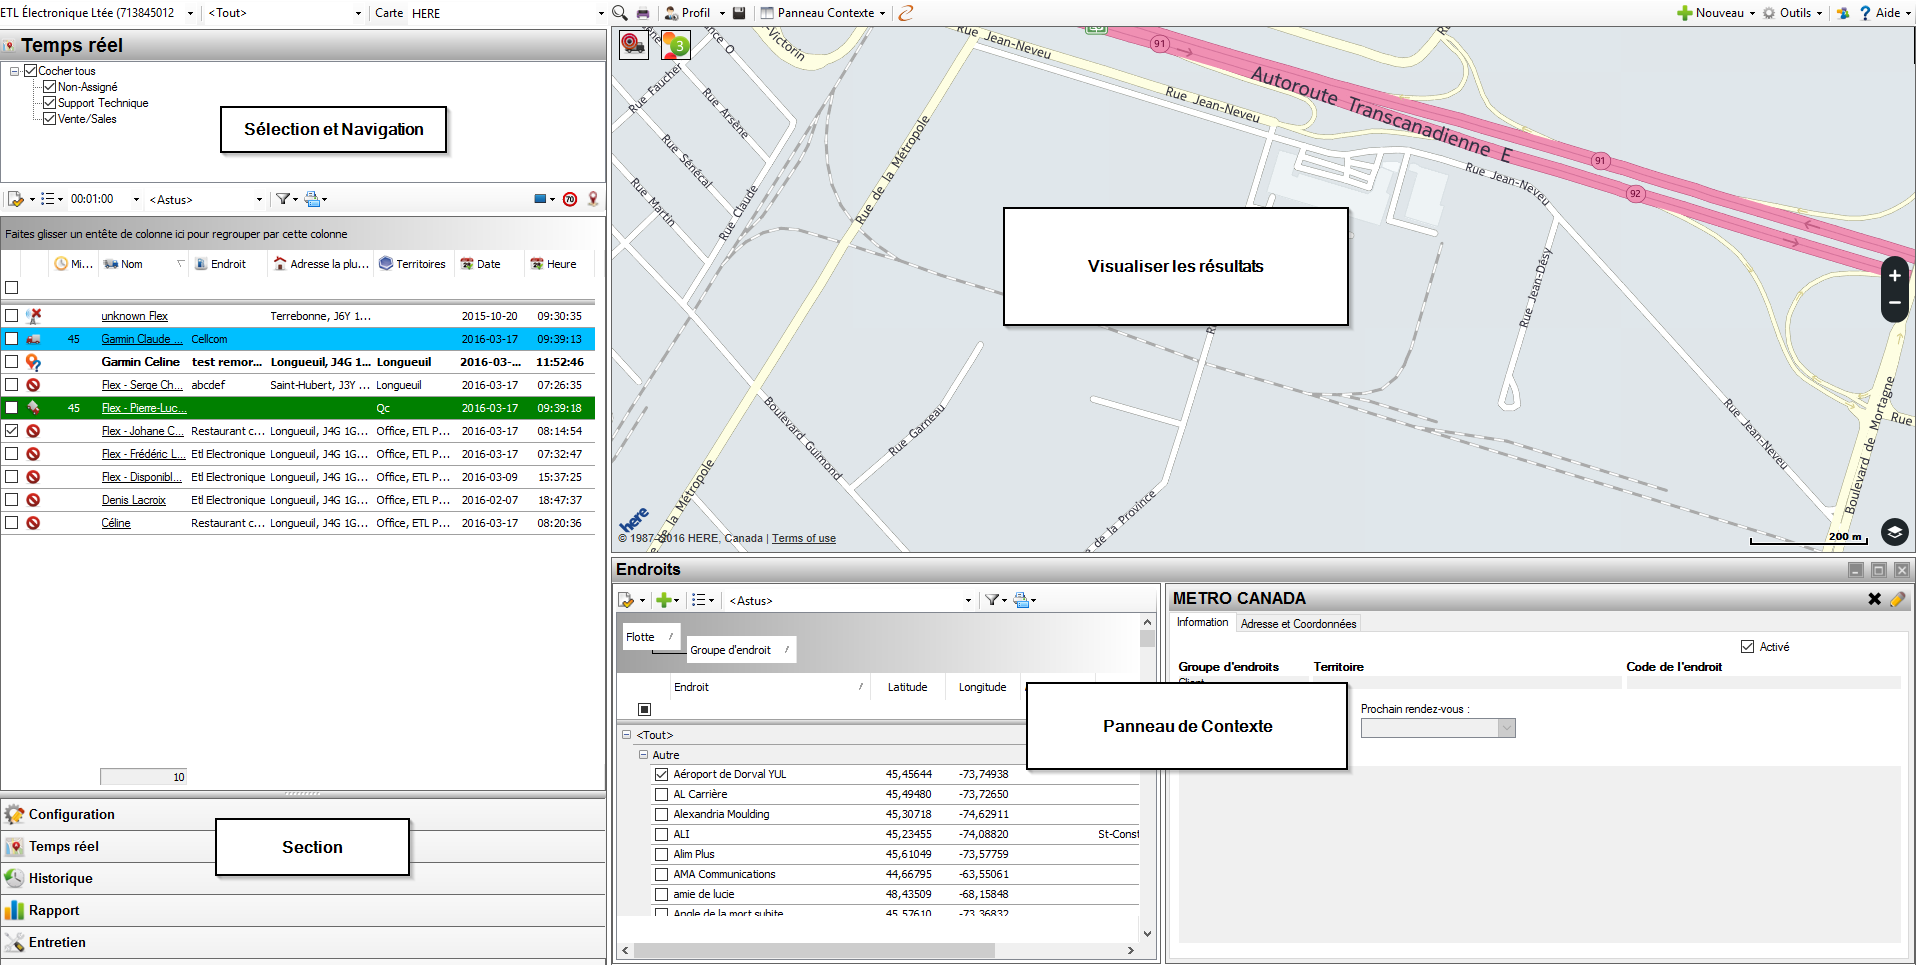Click the search magnifier icon in top toolbar
1916x965 pixels.
[x=620, y=13]
